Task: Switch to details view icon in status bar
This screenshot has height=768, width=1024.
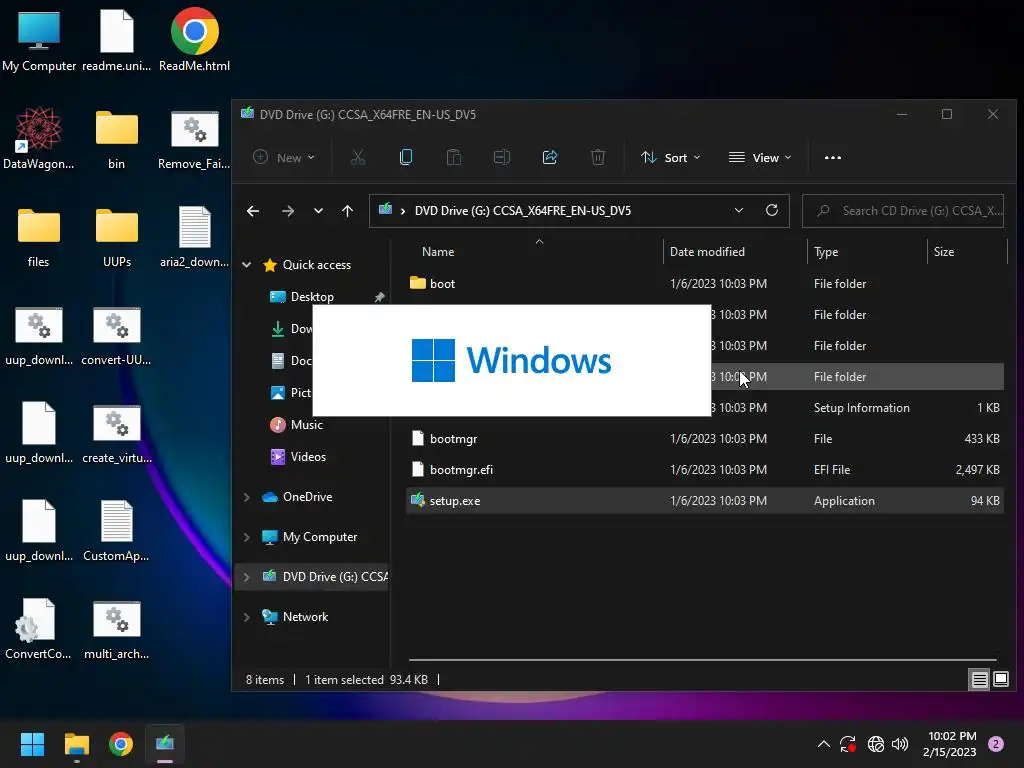Action: pos(980,680)
